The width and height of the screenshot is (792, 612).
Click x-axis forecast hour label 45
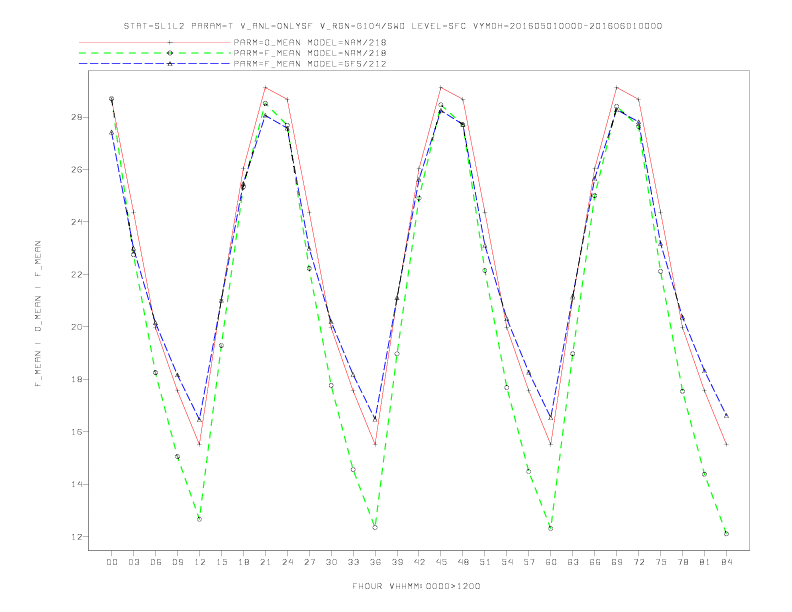pos(441,562)
